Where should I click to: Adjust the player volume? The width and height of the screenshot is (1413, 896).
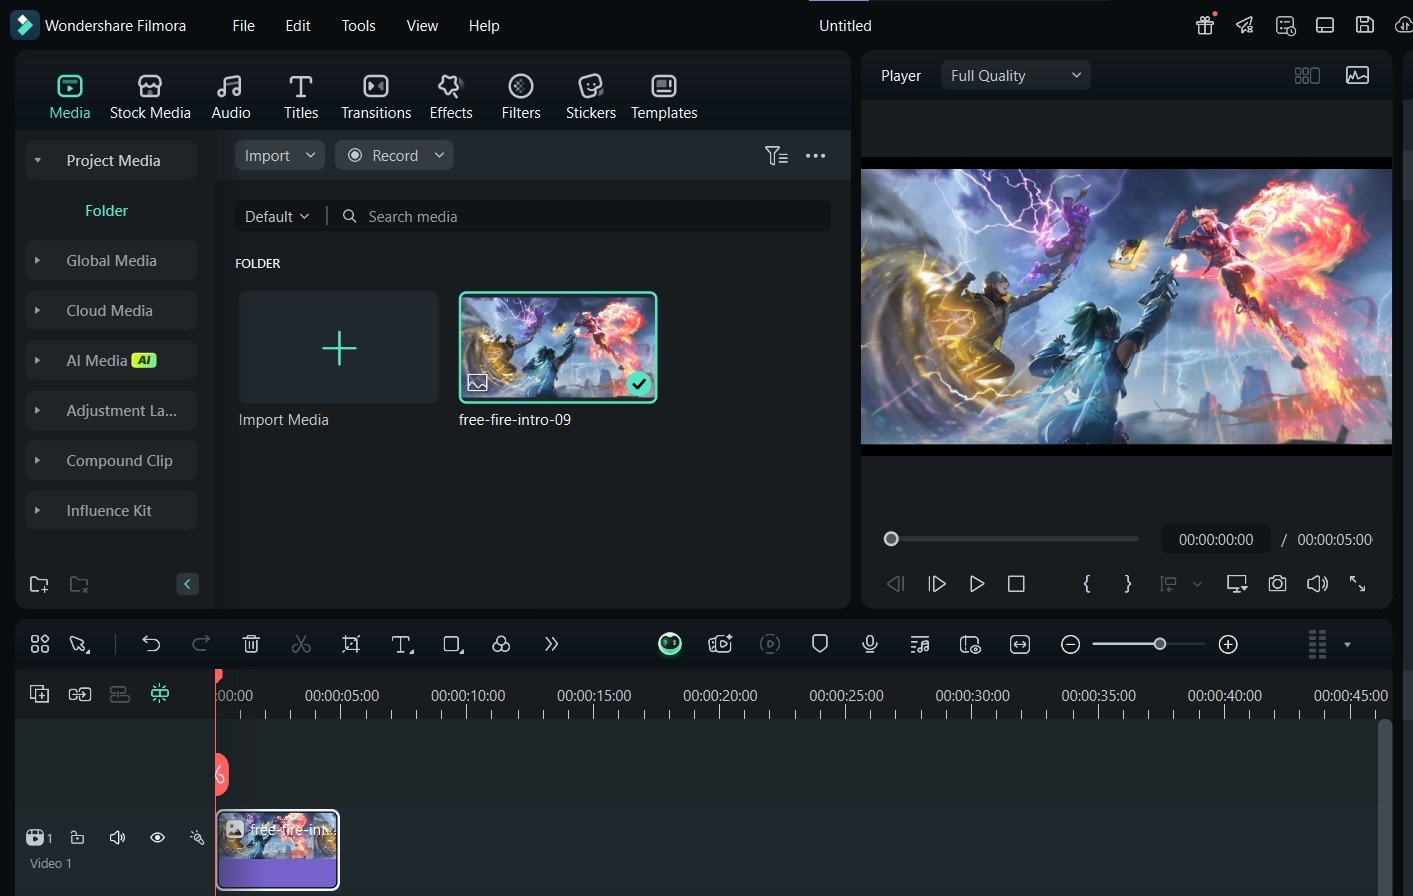pos(1317,583)
